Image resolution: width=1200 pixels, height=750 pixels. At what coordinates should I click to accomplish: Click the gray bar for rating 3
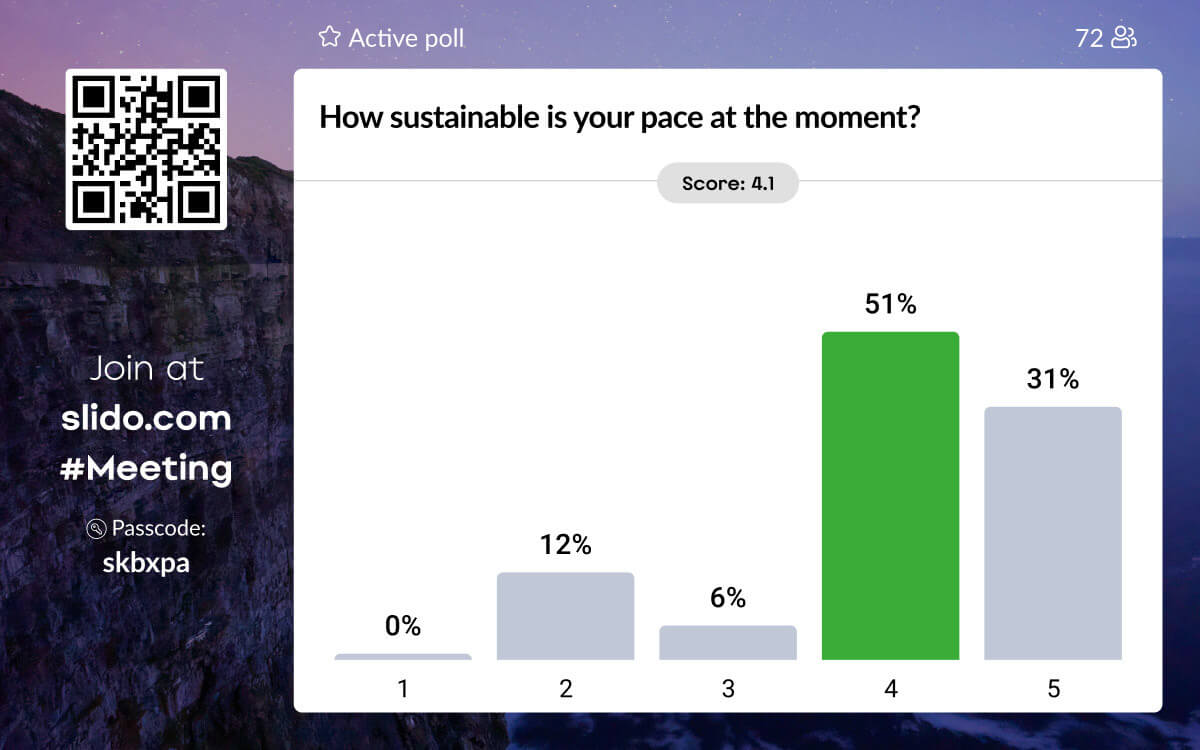pyautogui.click(x=728, y=642)
